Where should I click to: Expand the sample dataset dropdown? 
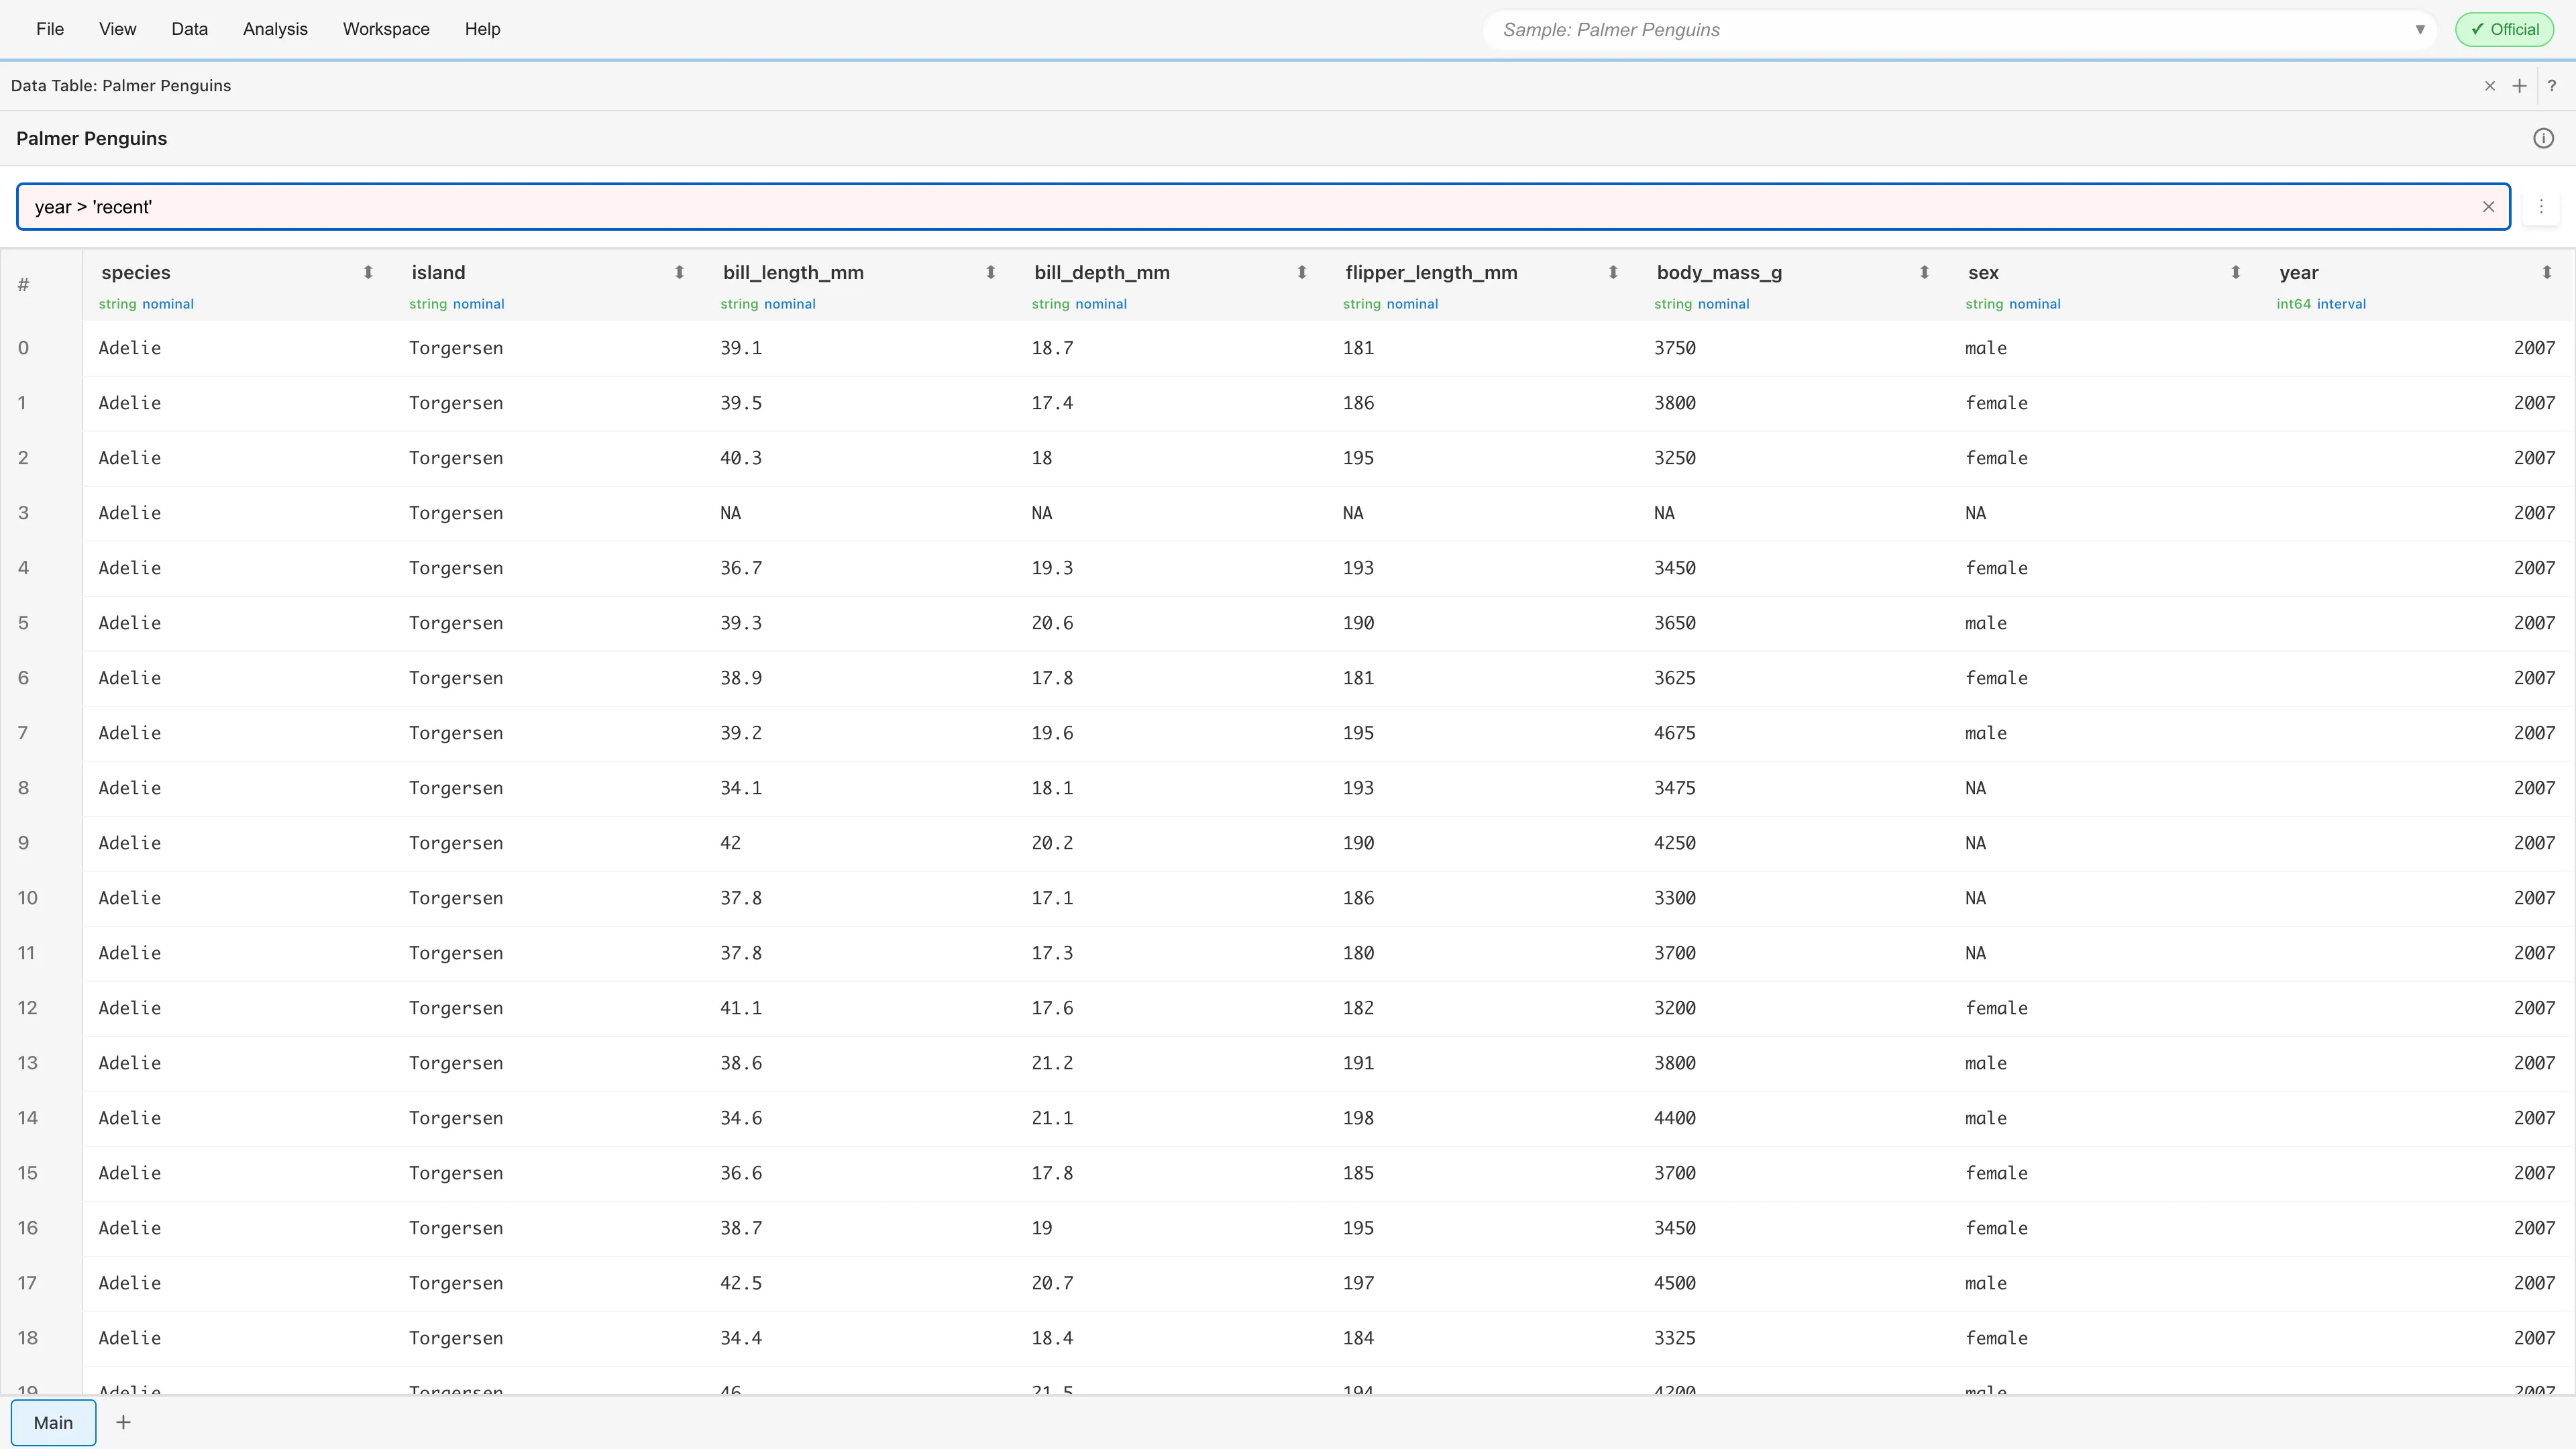[x=2419, y=29]
